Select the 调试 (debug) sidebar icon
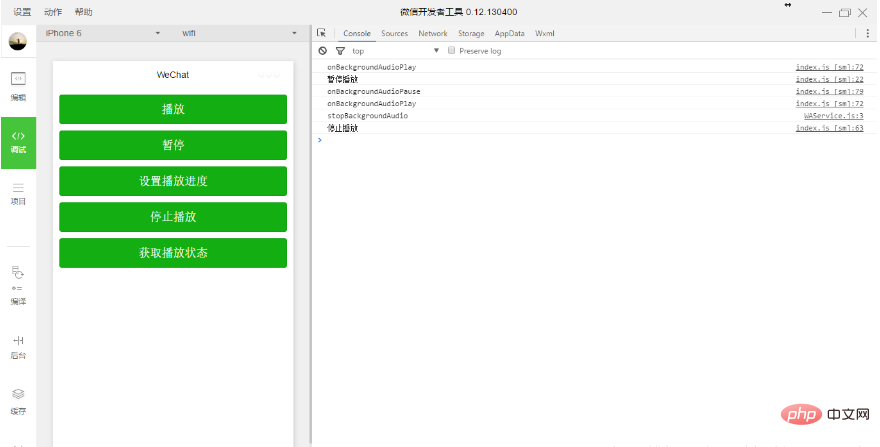 [x=19, y=143]
